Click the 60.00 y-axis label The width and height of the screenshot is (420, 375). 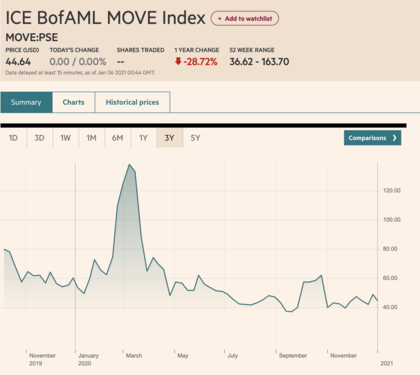click(390, 278)
